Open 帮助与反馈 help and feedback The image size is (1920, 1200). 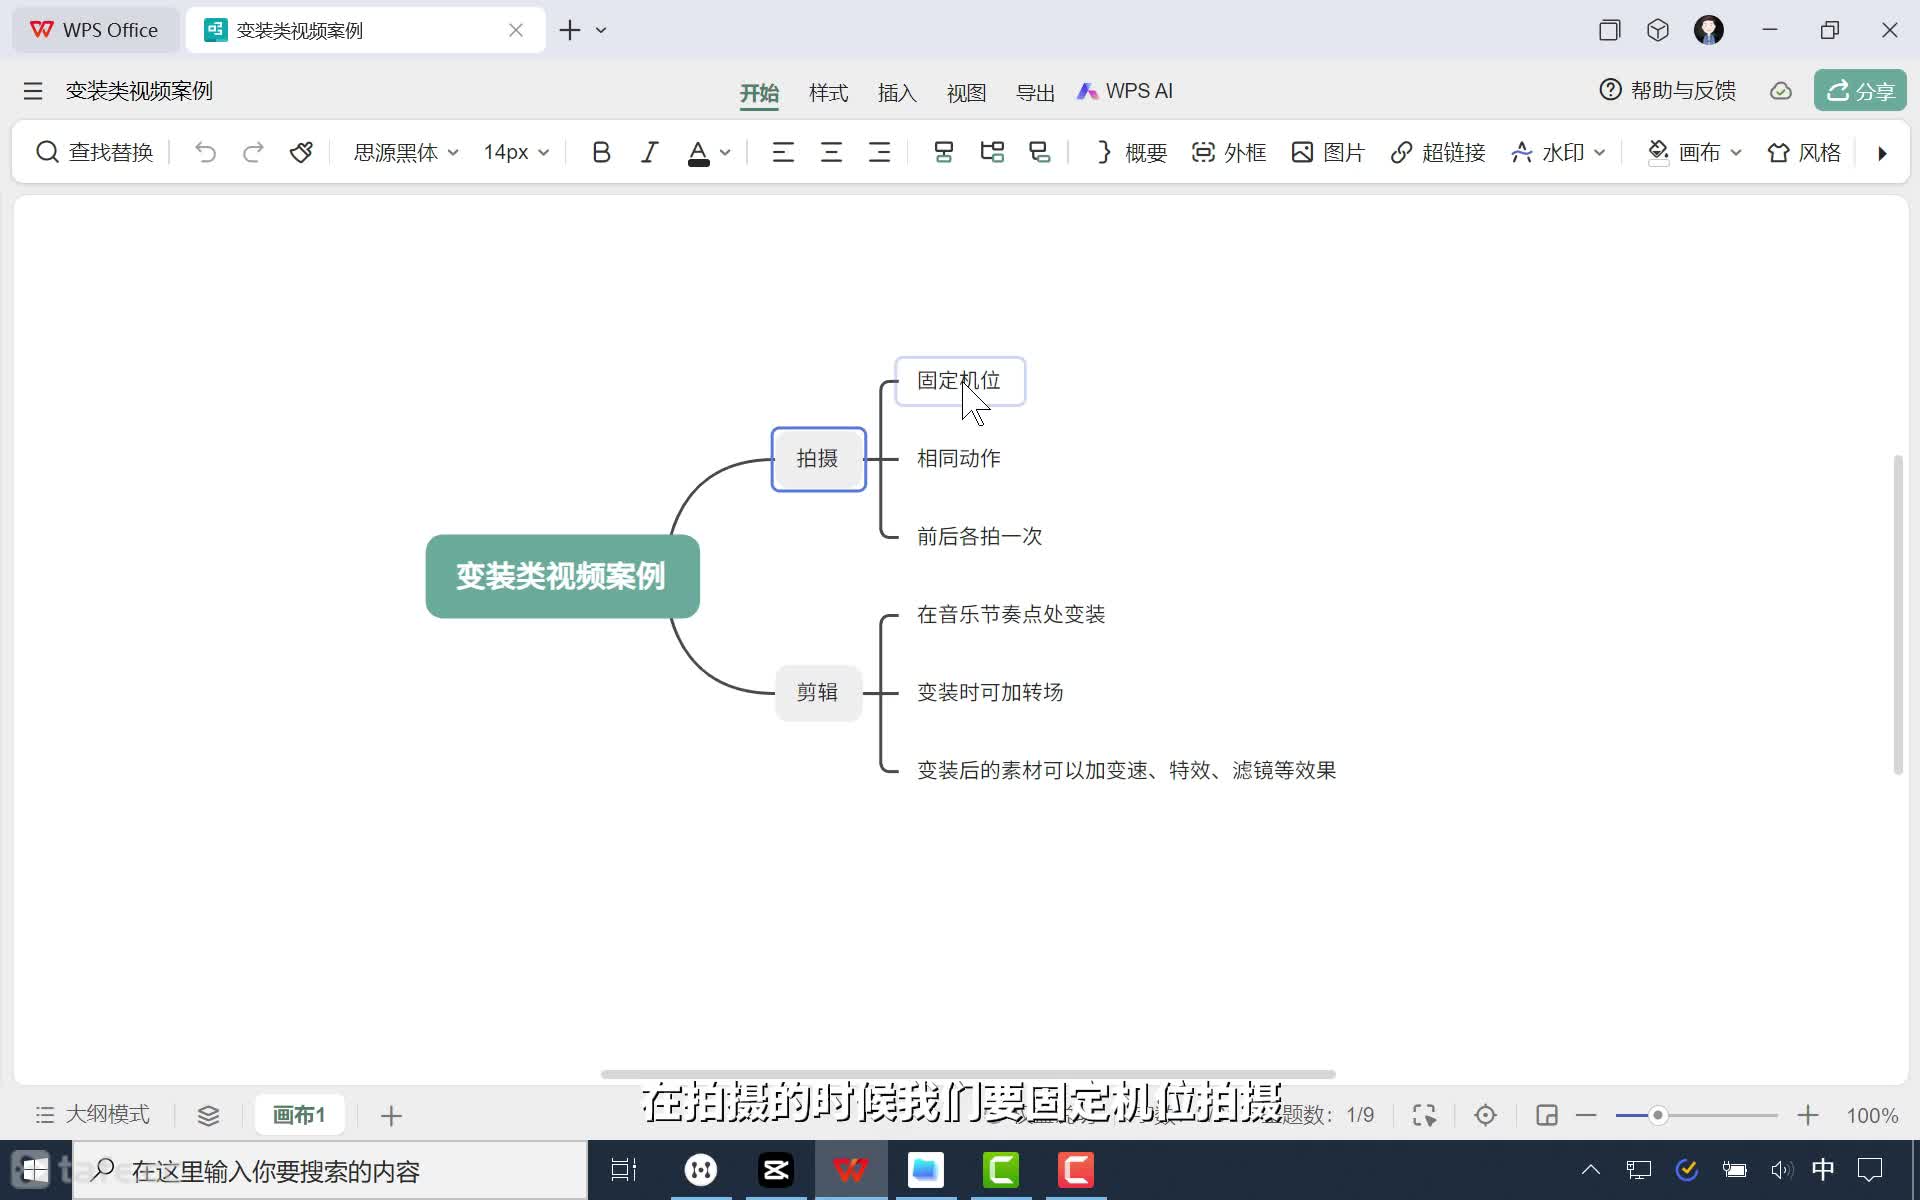(x=1667, y=91)
